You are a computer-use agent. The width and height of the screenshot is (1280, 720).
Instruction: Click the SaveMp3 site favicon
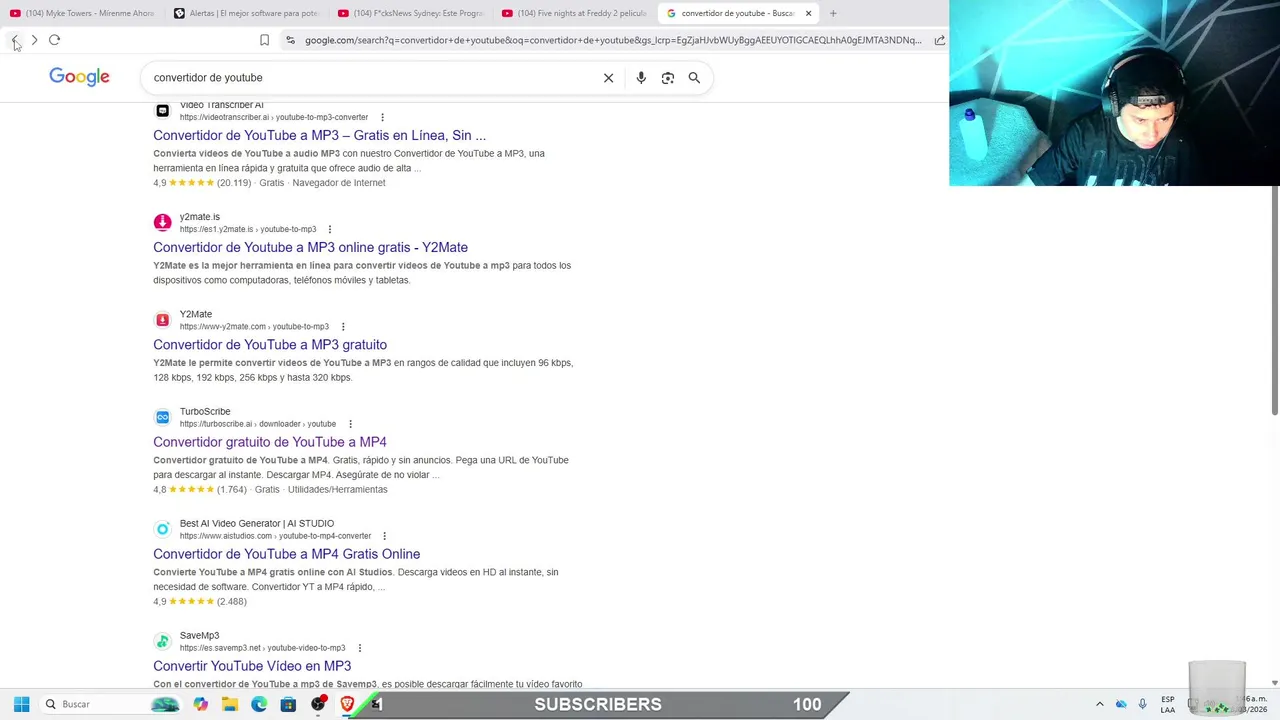(x=162, y=641)
